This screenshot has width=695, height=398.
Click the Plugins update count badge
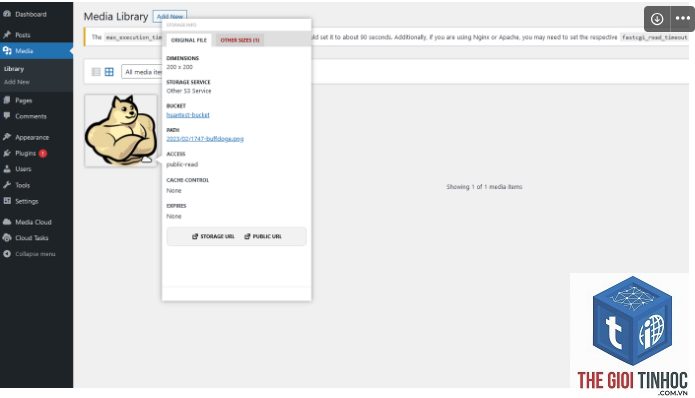pyautogui.click(x=43, y=153)
